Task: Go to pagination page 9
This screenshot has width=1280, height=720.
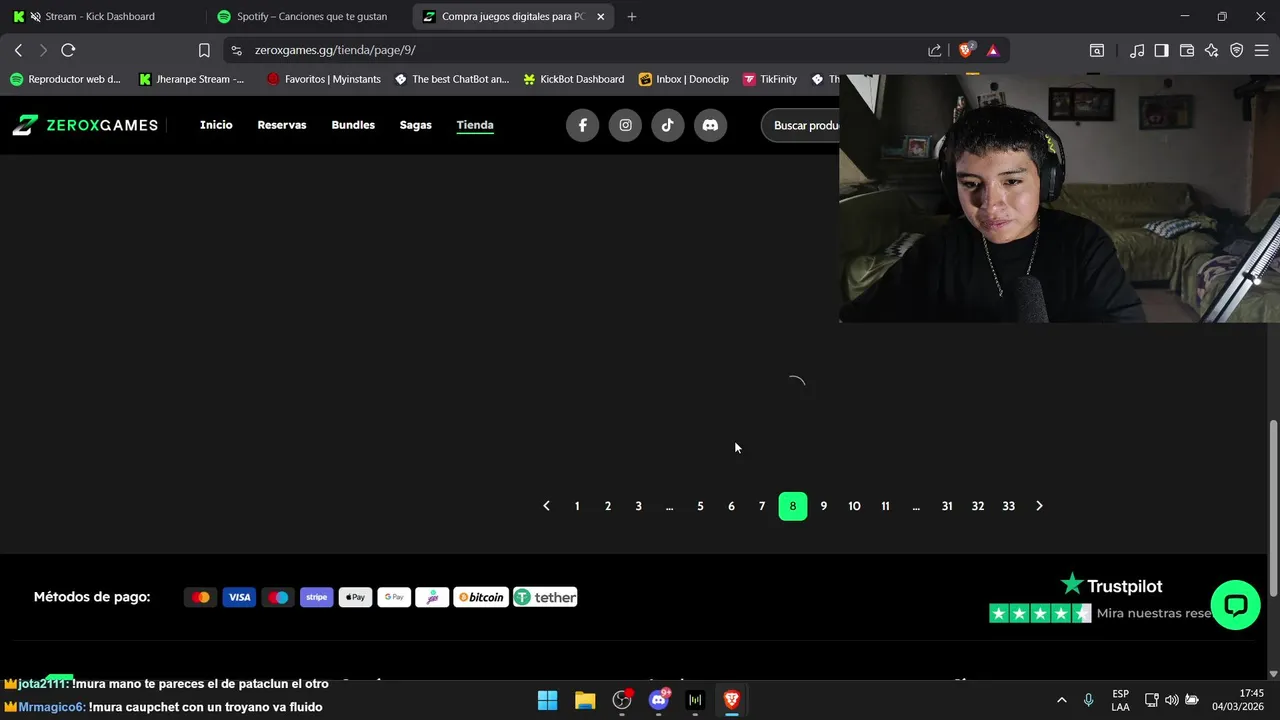Action: tap(824, 506)
